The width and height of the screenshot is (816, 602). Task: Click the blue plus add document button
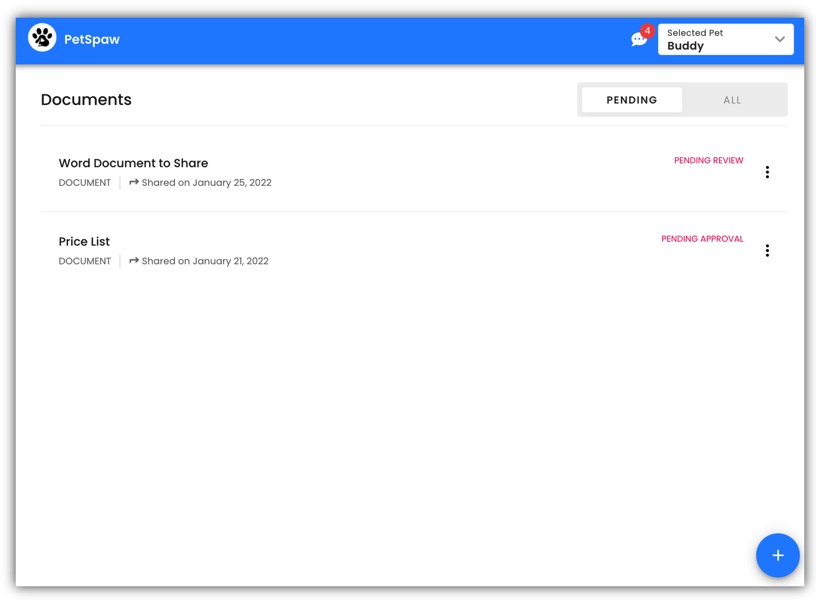point(777,555)
